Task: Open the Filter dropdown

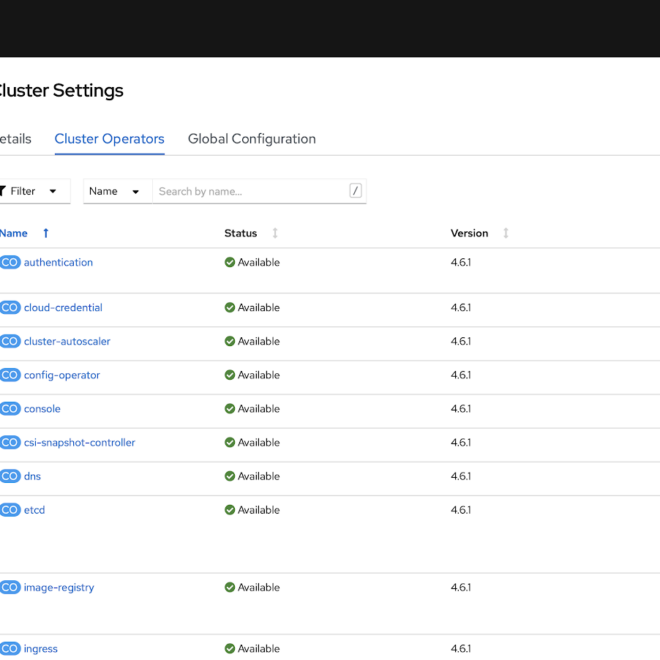Action: pos(33,191)
